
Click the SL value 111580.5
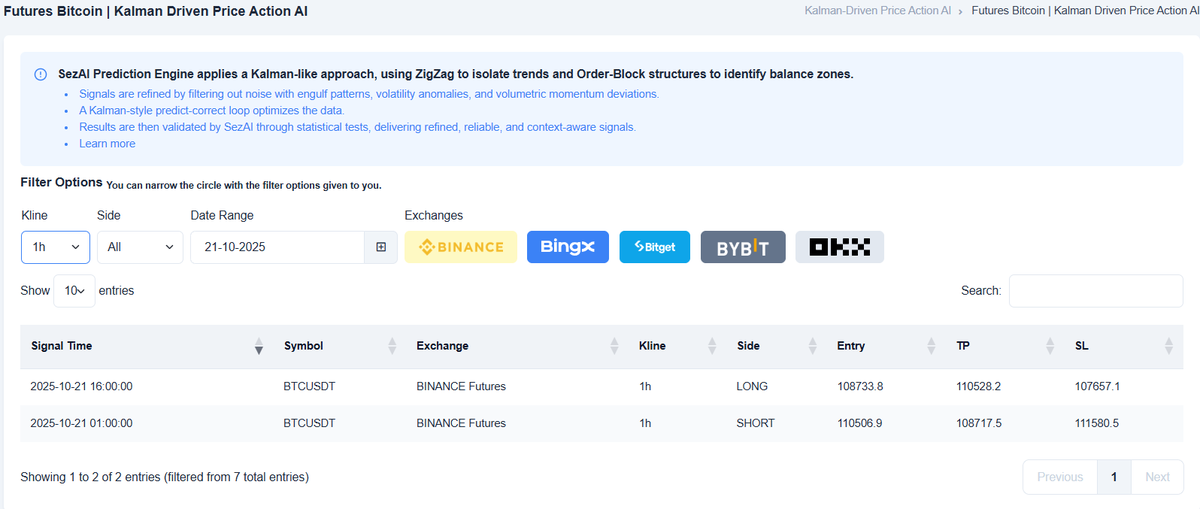click(x=1098, y=423)
